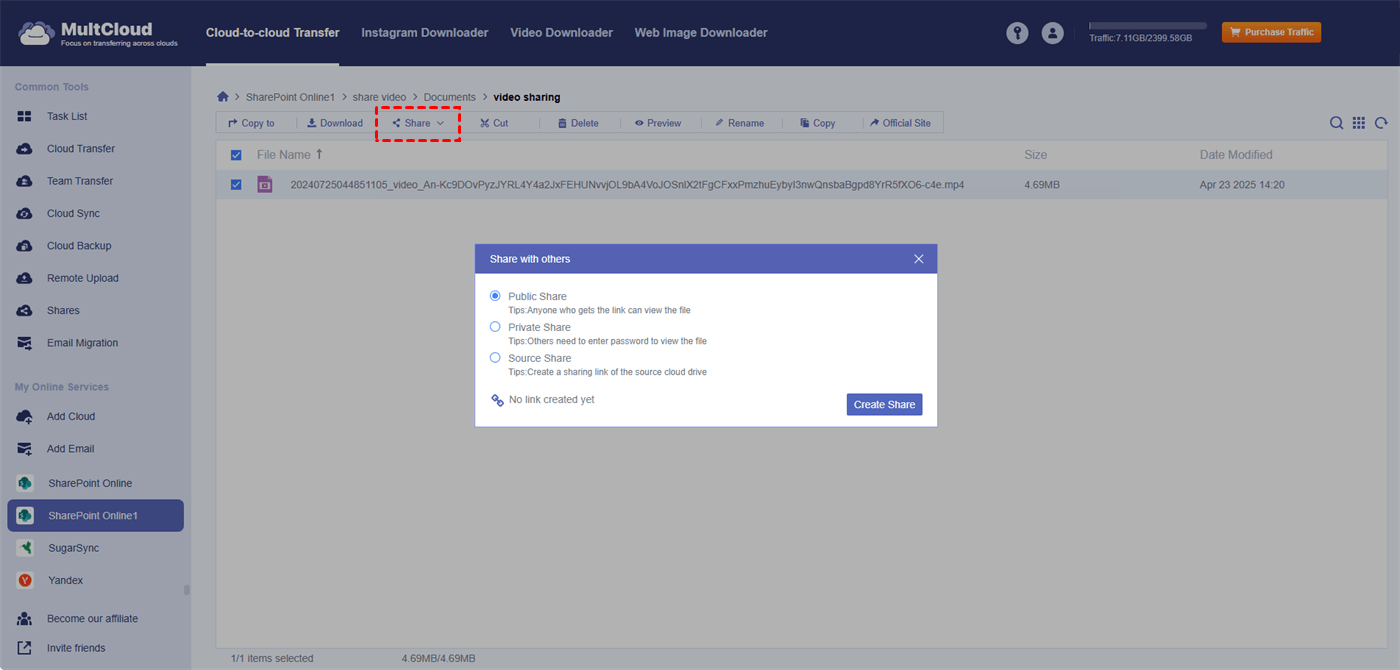The width and height of the screenshot is (1400, 670).
Task: Select SharePoint Online1 drive
Action: coord(95,515)
